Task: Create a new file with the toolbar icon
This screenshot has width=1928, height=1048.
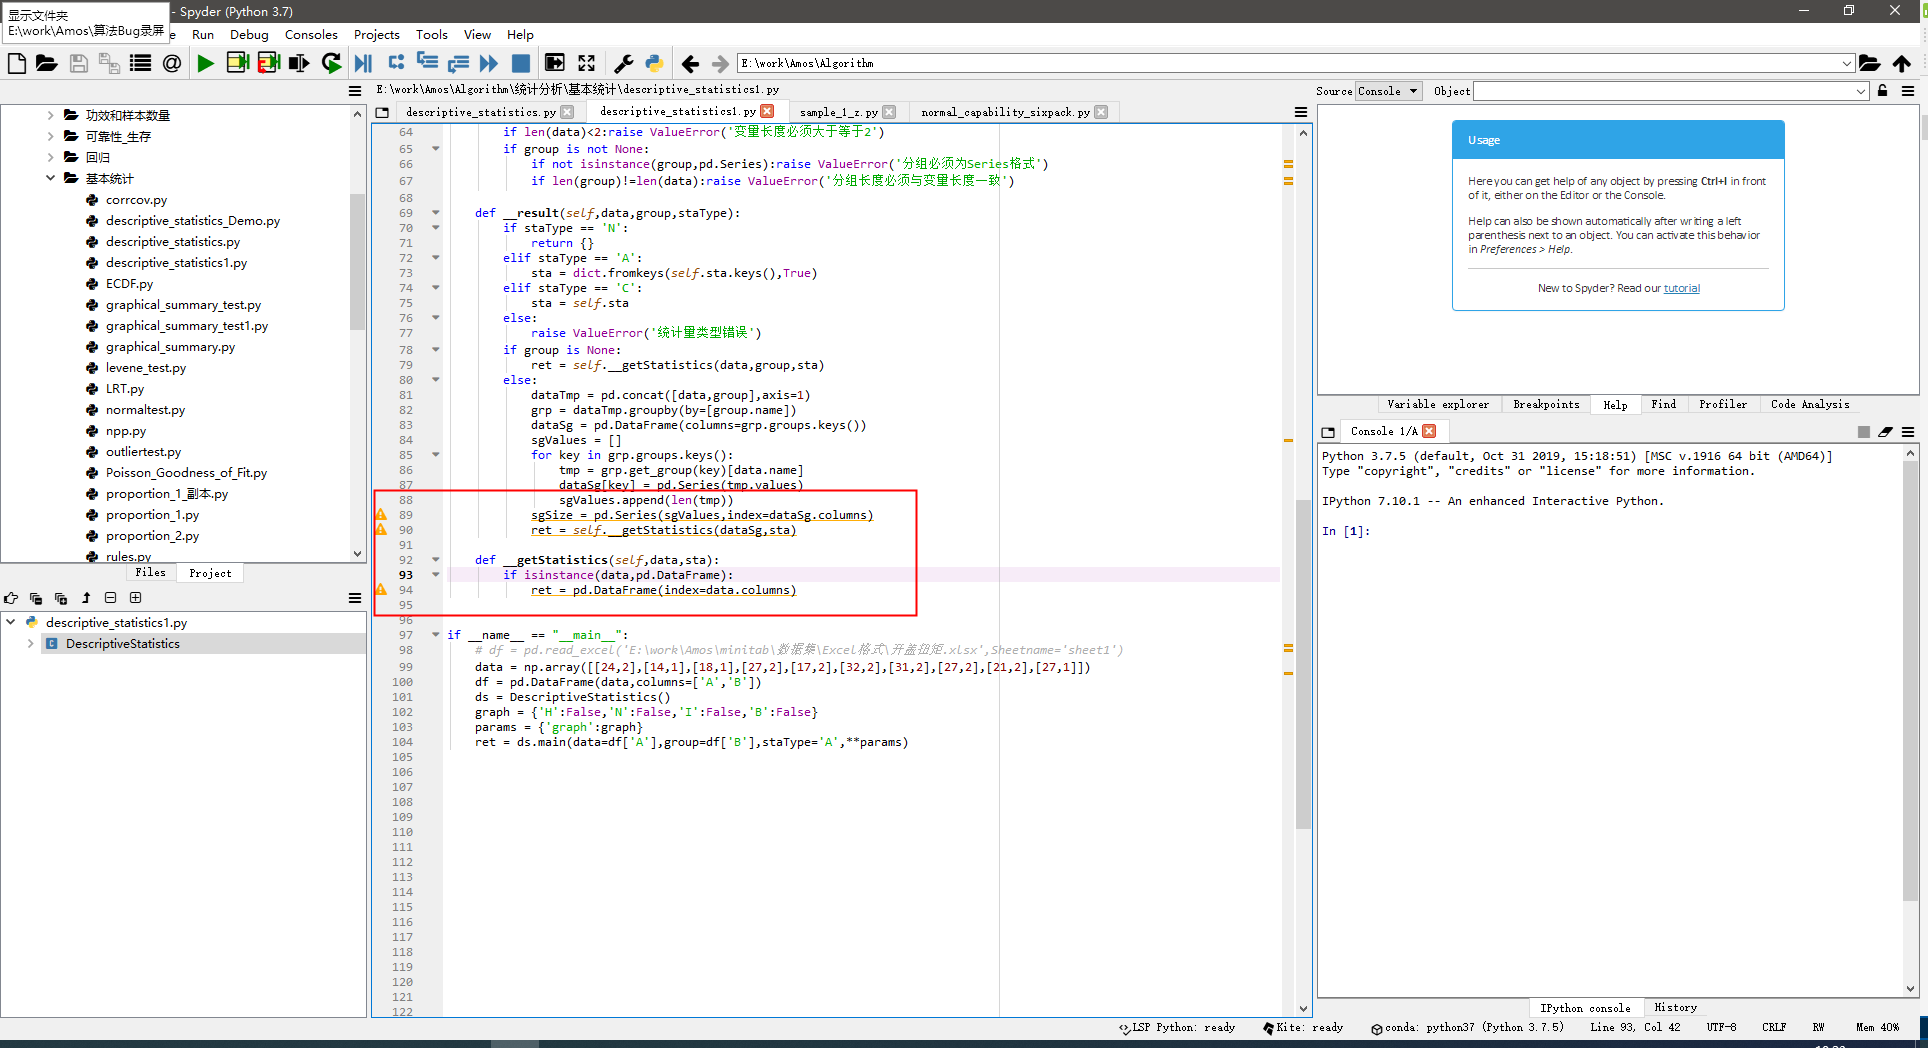Action: [17, 63]
